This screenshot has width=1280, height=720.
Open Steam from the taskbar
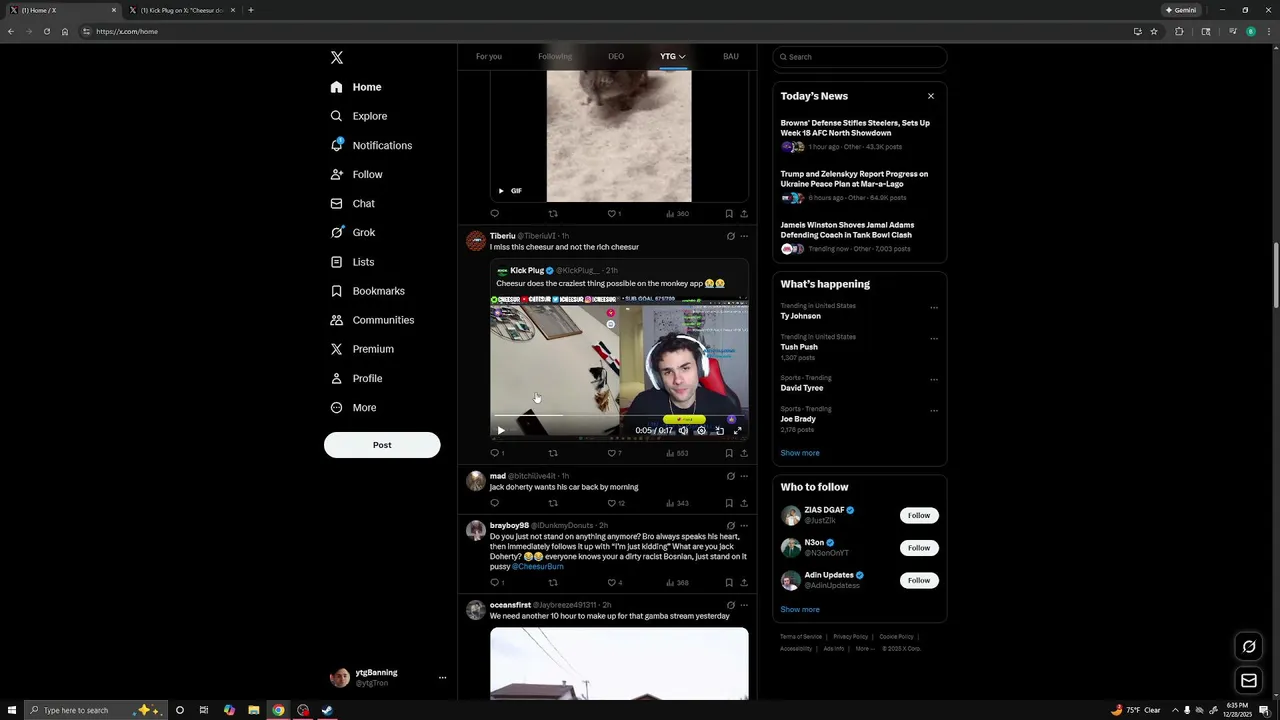click(327, 710)
